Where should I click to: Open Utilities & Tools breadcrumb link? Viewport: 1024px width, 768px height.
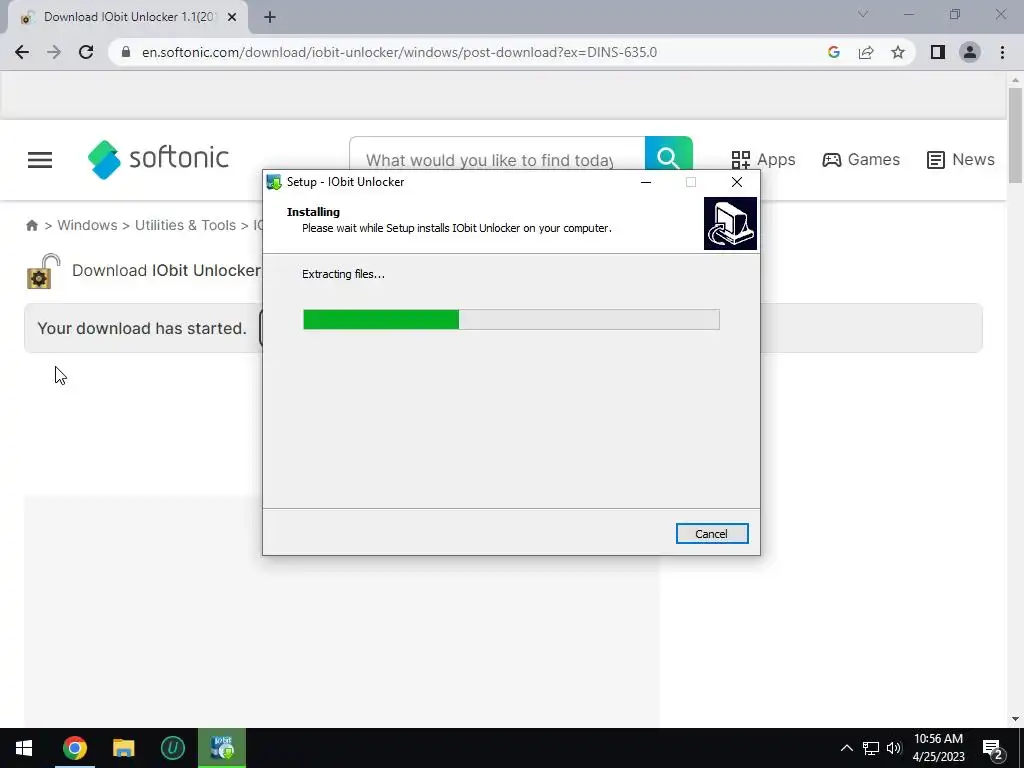tap(185, 225)
